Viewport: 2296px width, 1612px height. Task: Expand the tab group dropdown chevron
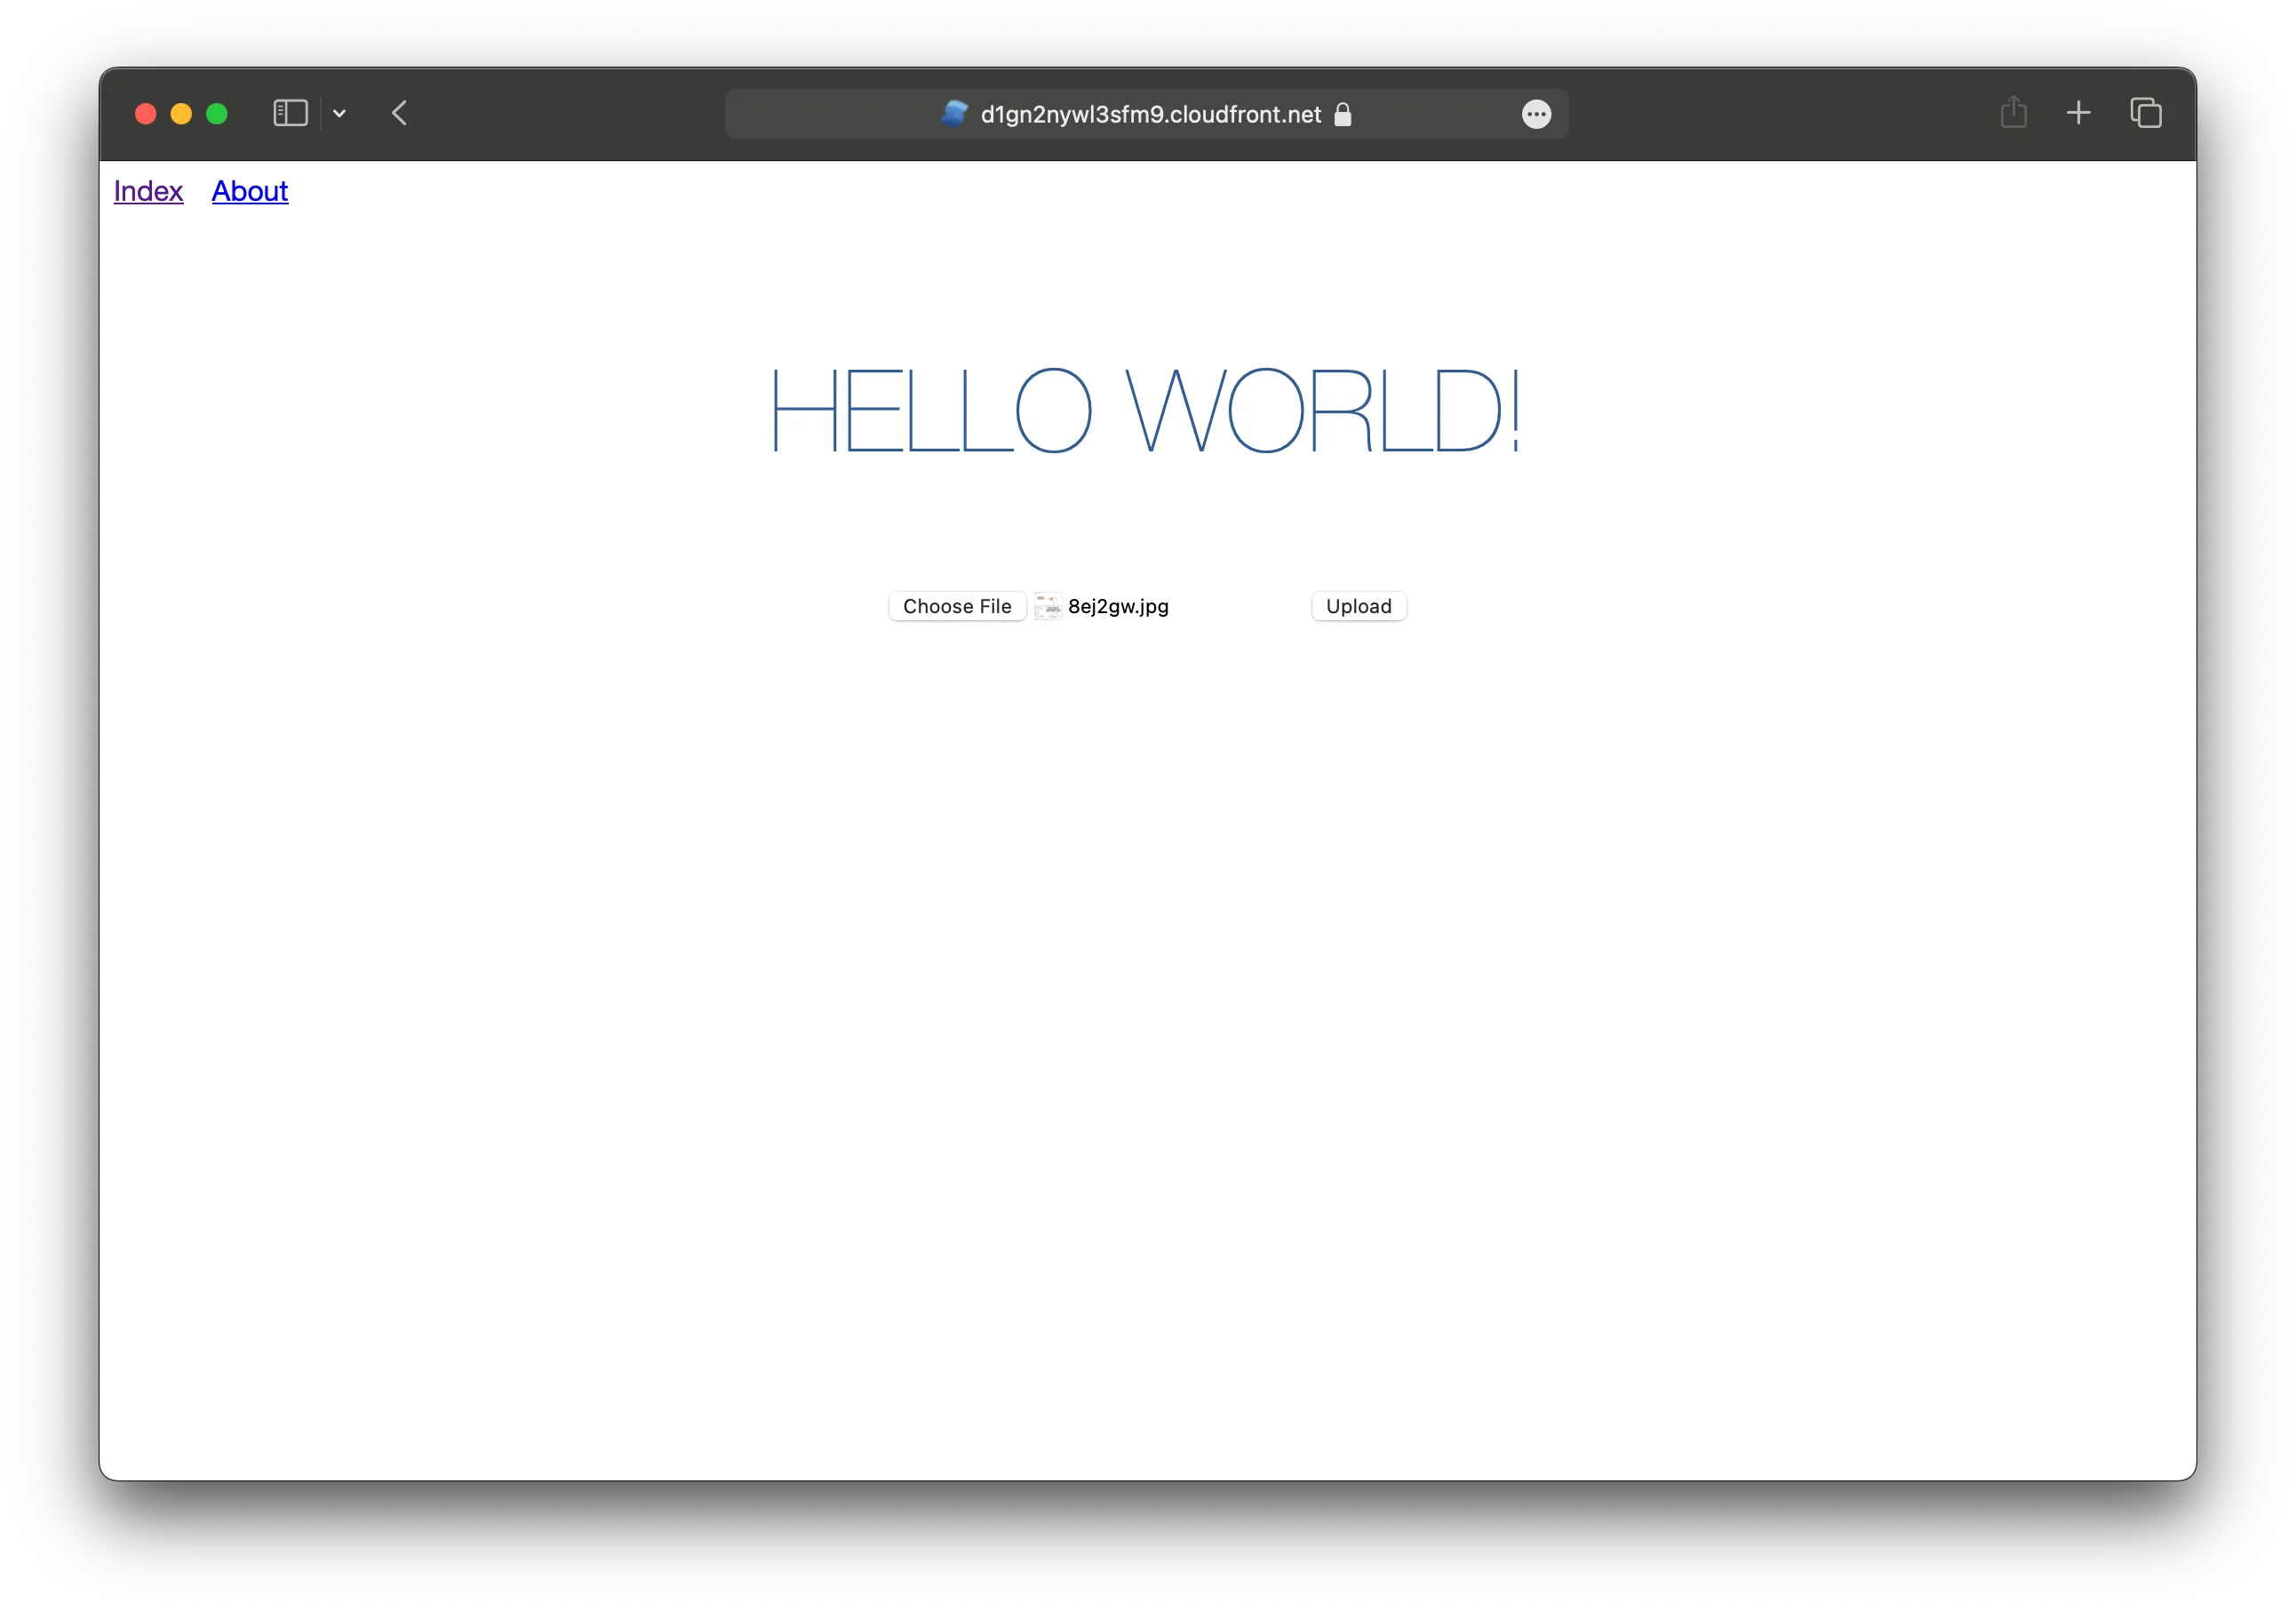tap(339, 114)
